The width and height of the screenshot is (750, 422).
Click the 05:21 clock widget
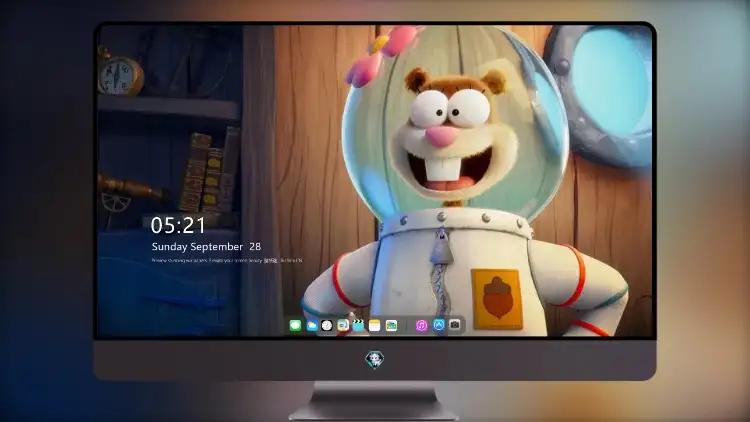pos(178,225)
